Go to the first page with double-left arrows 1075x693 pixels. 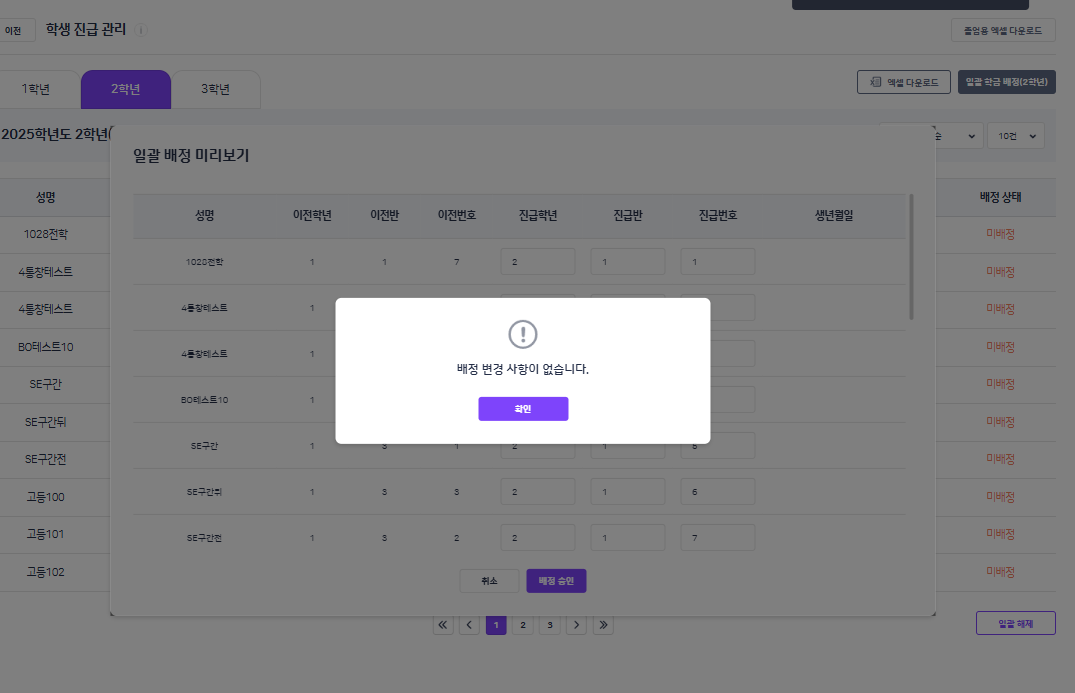443,625
